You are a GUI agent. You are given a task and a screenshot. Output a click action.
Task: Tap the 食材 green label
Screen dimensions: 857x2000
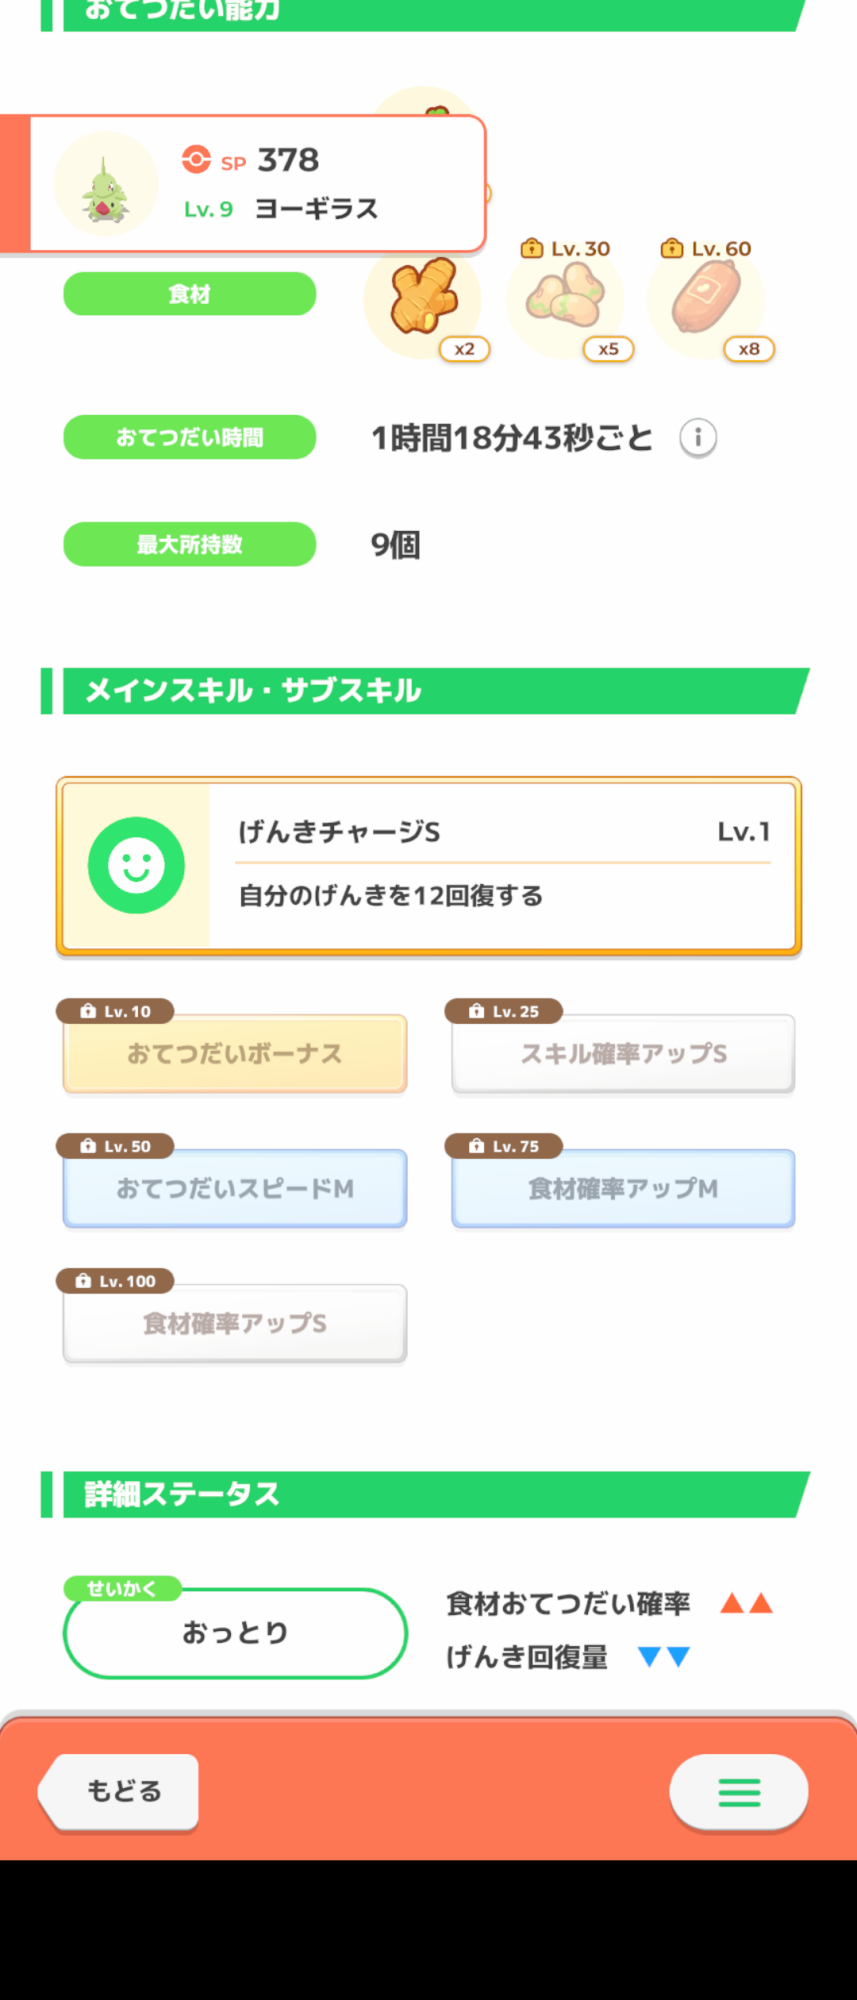pos(190,294)
